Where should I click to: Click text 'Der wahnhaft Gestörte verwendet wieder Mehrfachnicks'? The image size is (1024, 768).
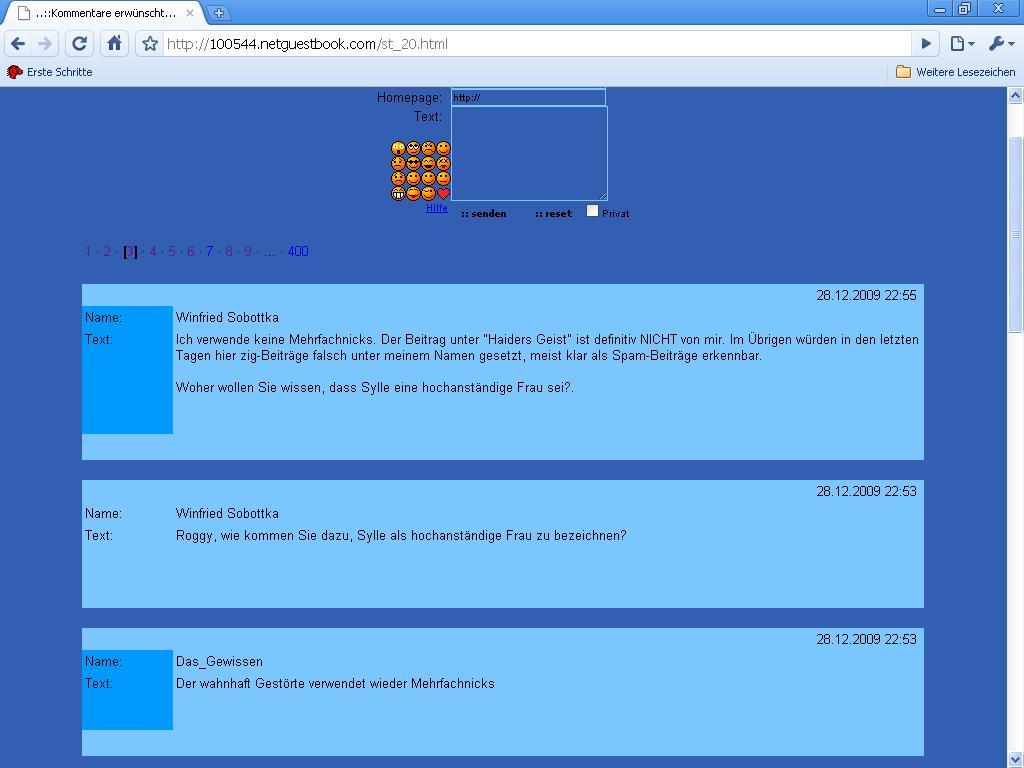335,684
